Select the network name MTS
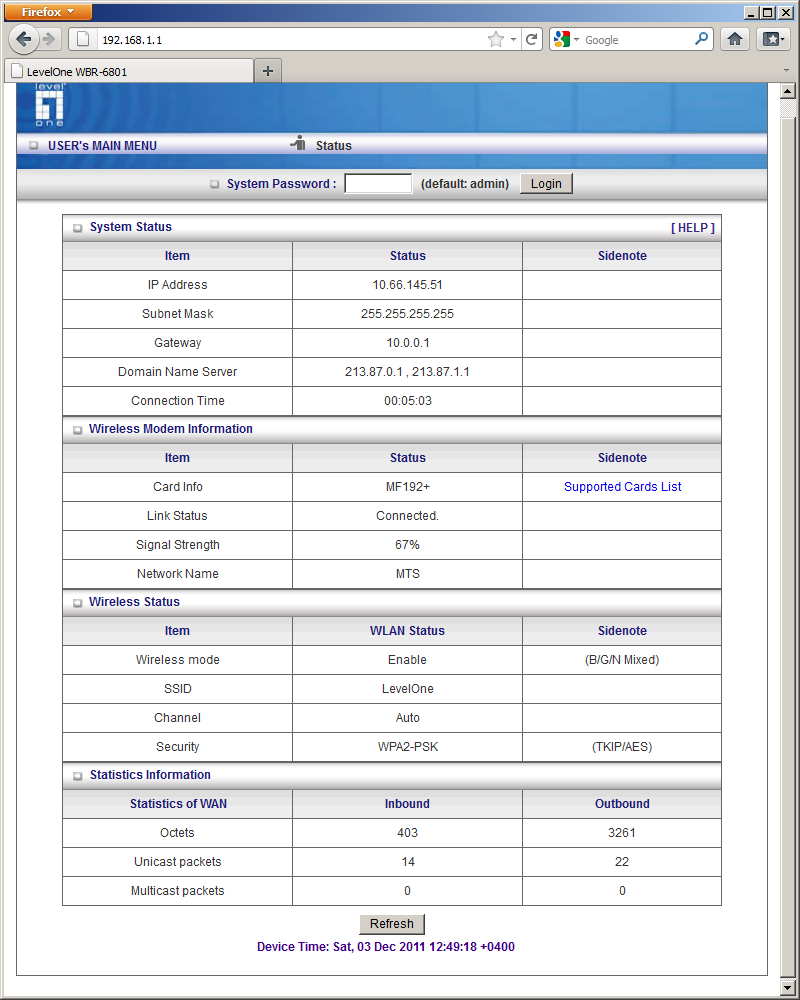800x1000 pixels. pos(408,573)
